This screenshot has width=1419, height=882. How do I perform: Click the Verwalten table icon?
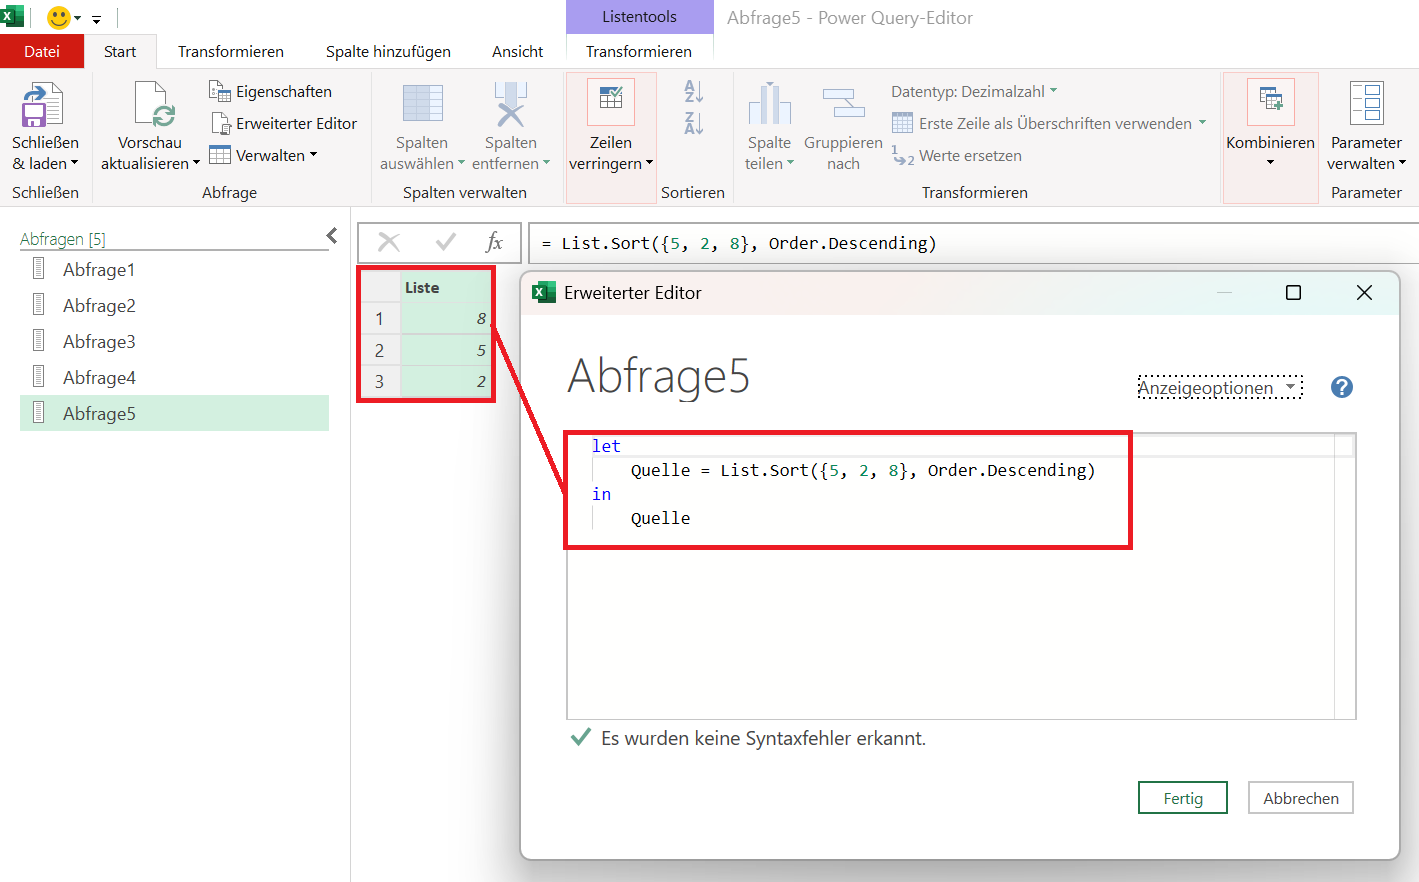coord(220,155)
